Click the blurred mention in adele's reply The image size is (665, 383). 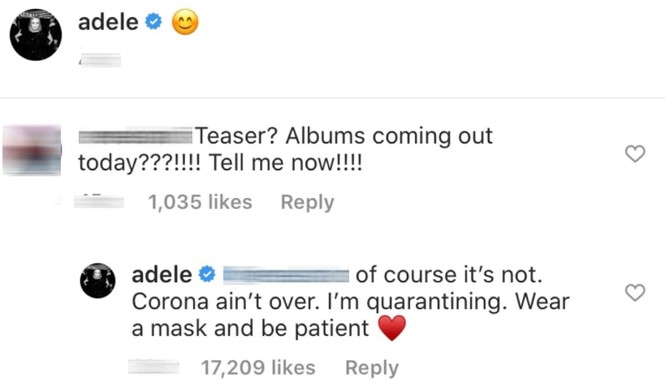[286, 275]
